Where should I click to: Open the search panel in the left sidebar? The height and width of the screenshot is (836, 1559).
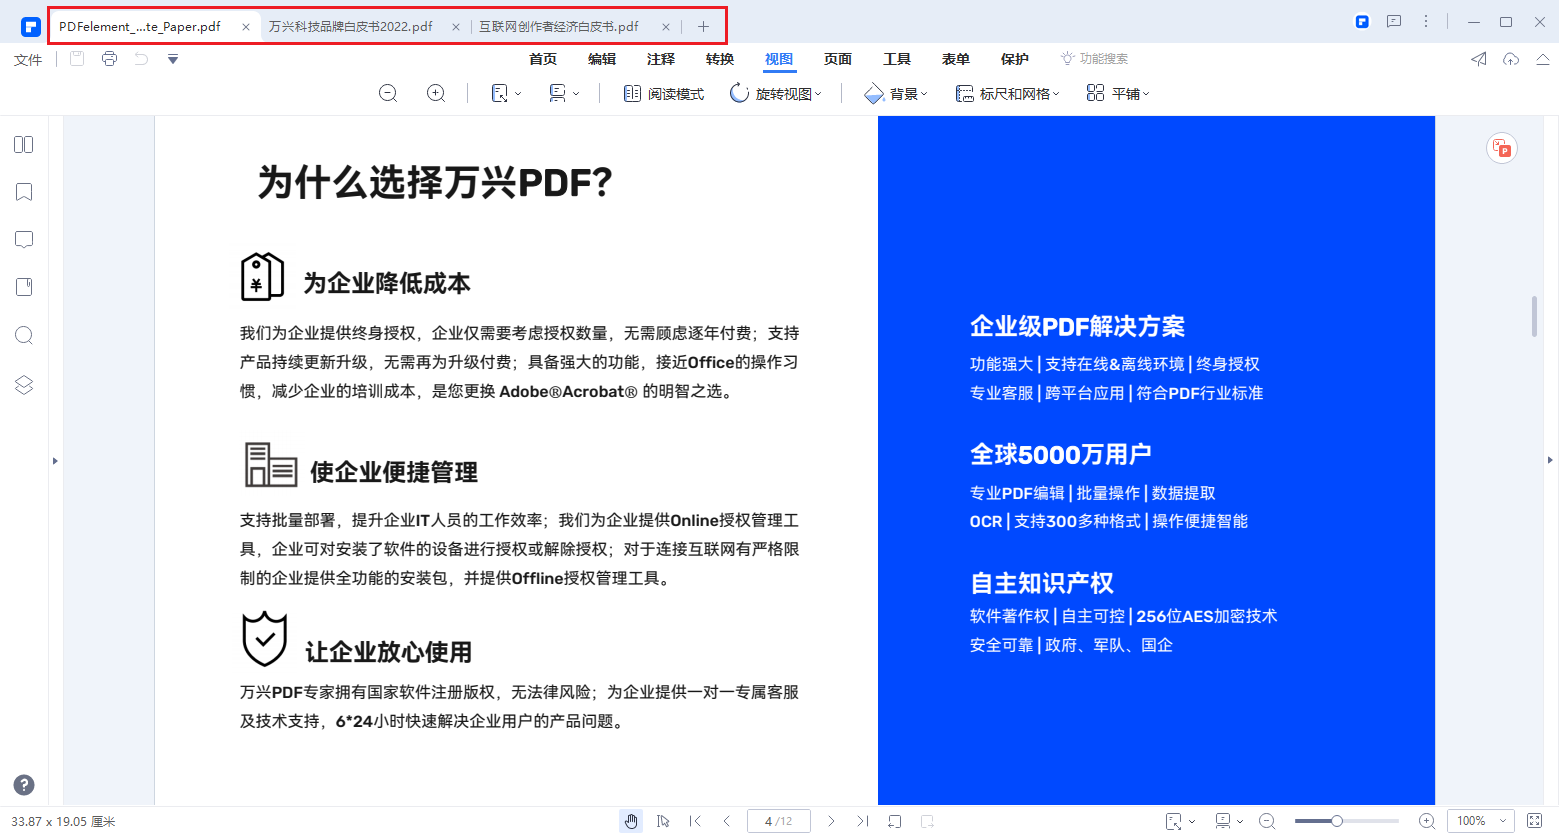pos(23,335)
